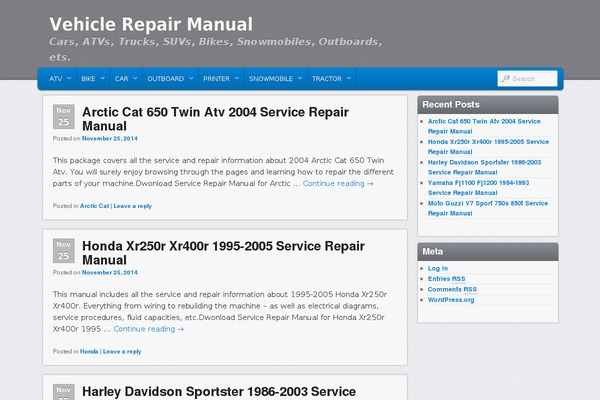Click the Recent Posts widget heading

(x=451, y=104)
